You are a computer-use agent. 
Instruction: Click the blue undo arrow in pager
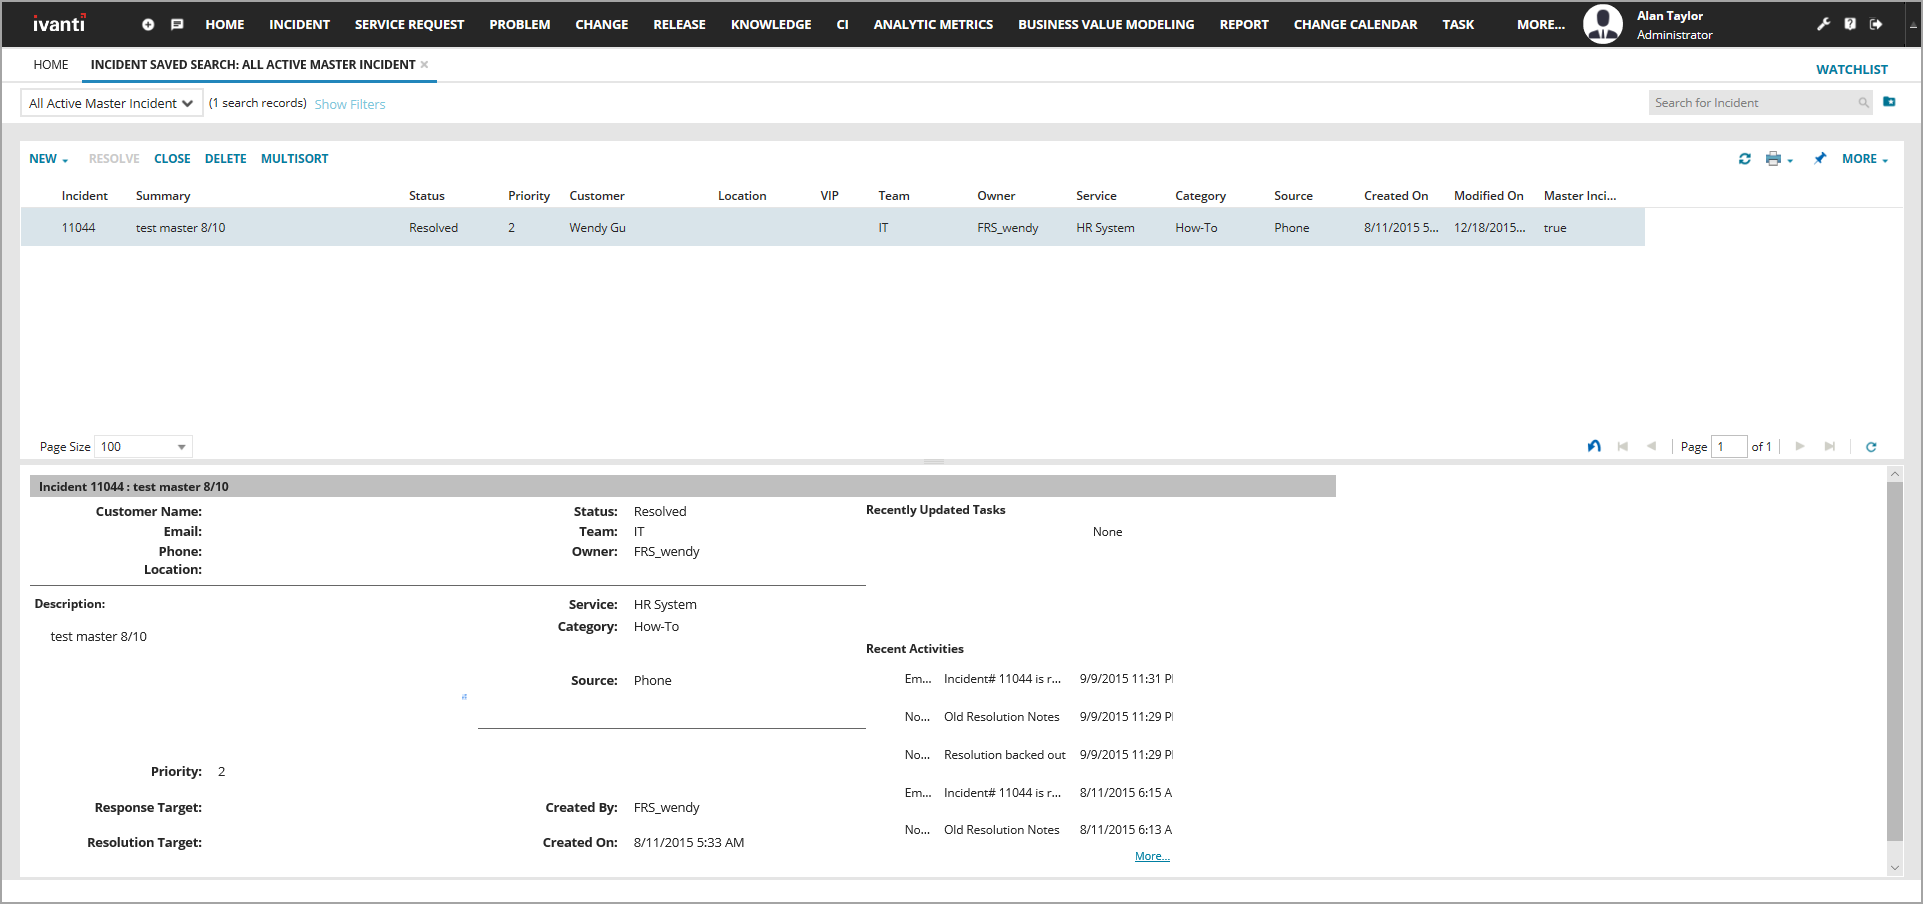tap(1594, 446)
